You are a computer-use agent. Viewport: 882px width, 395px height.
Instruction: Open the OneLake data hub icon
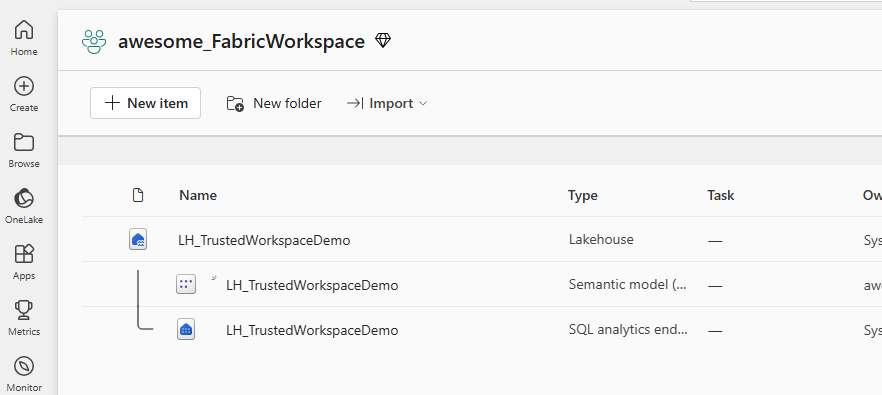(x=24, y=199)
